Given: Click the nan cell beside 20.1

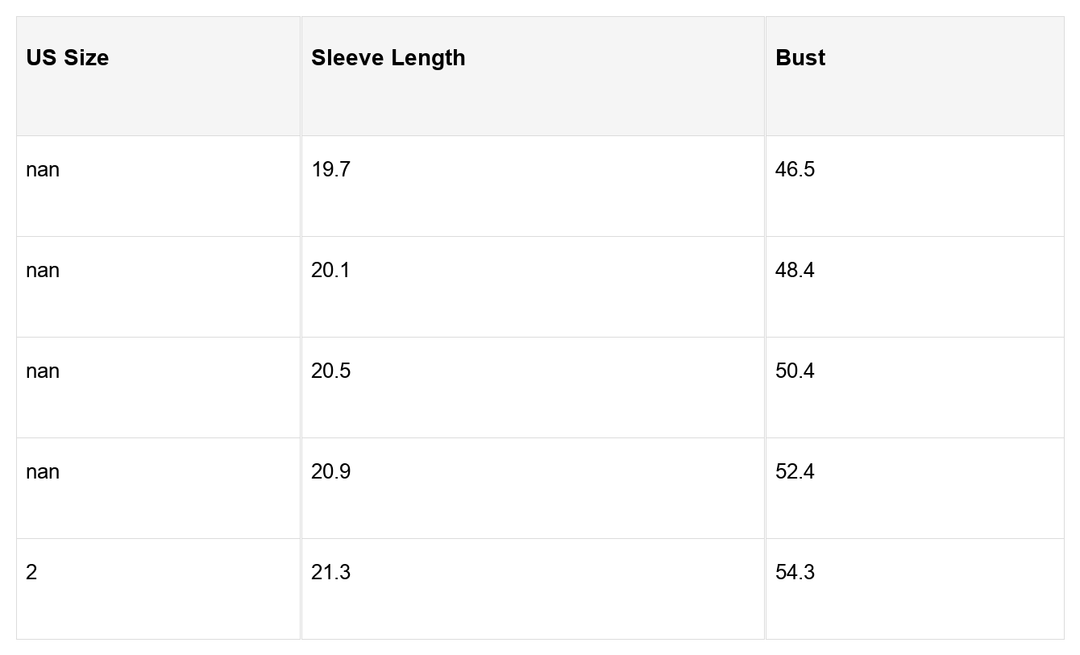Looking at the screenshot, I should tap(43, 270).
